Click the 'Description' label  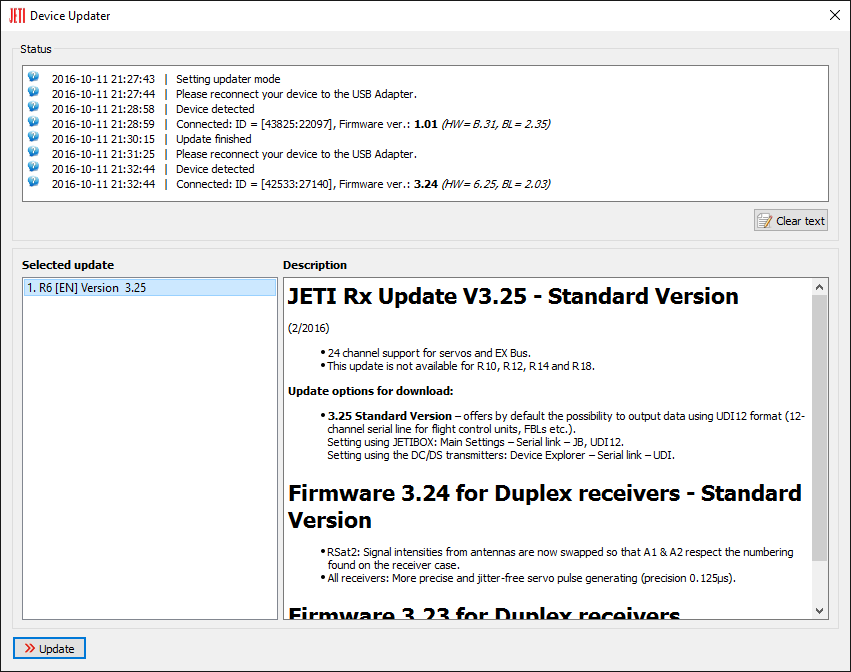tap(315, 265)
